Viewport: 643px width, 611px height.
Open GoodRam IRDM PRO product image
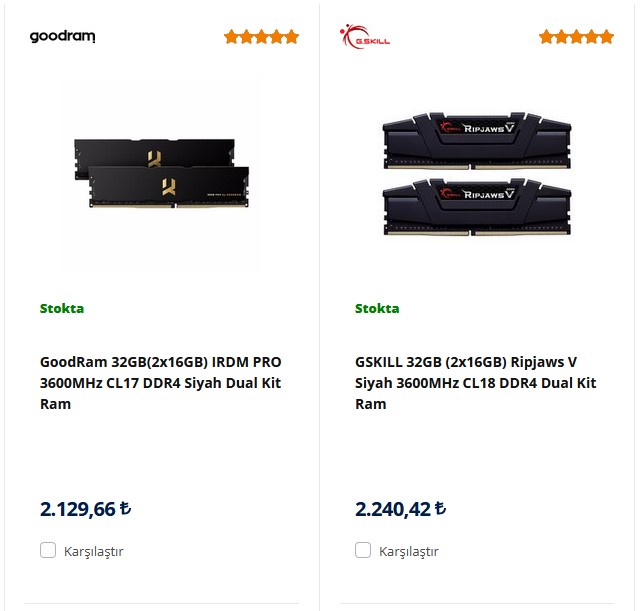(161, 172)
